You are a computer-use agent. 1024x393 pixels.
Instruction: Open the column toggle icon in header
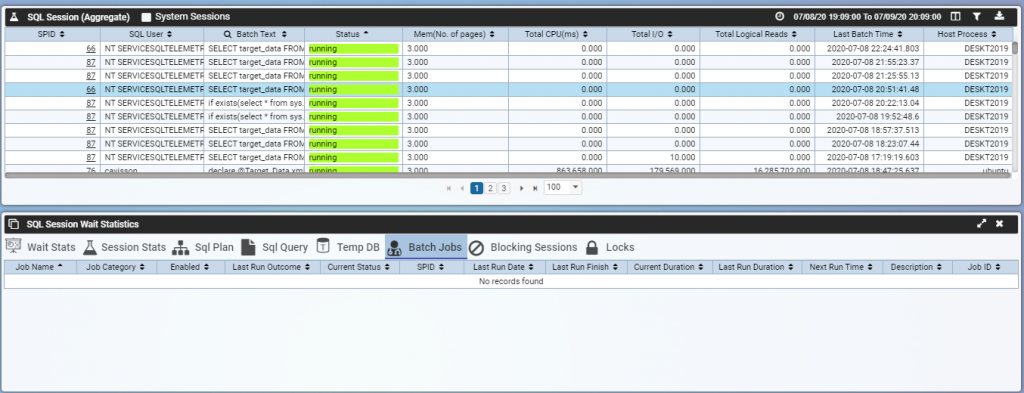(x=955, y=16)
